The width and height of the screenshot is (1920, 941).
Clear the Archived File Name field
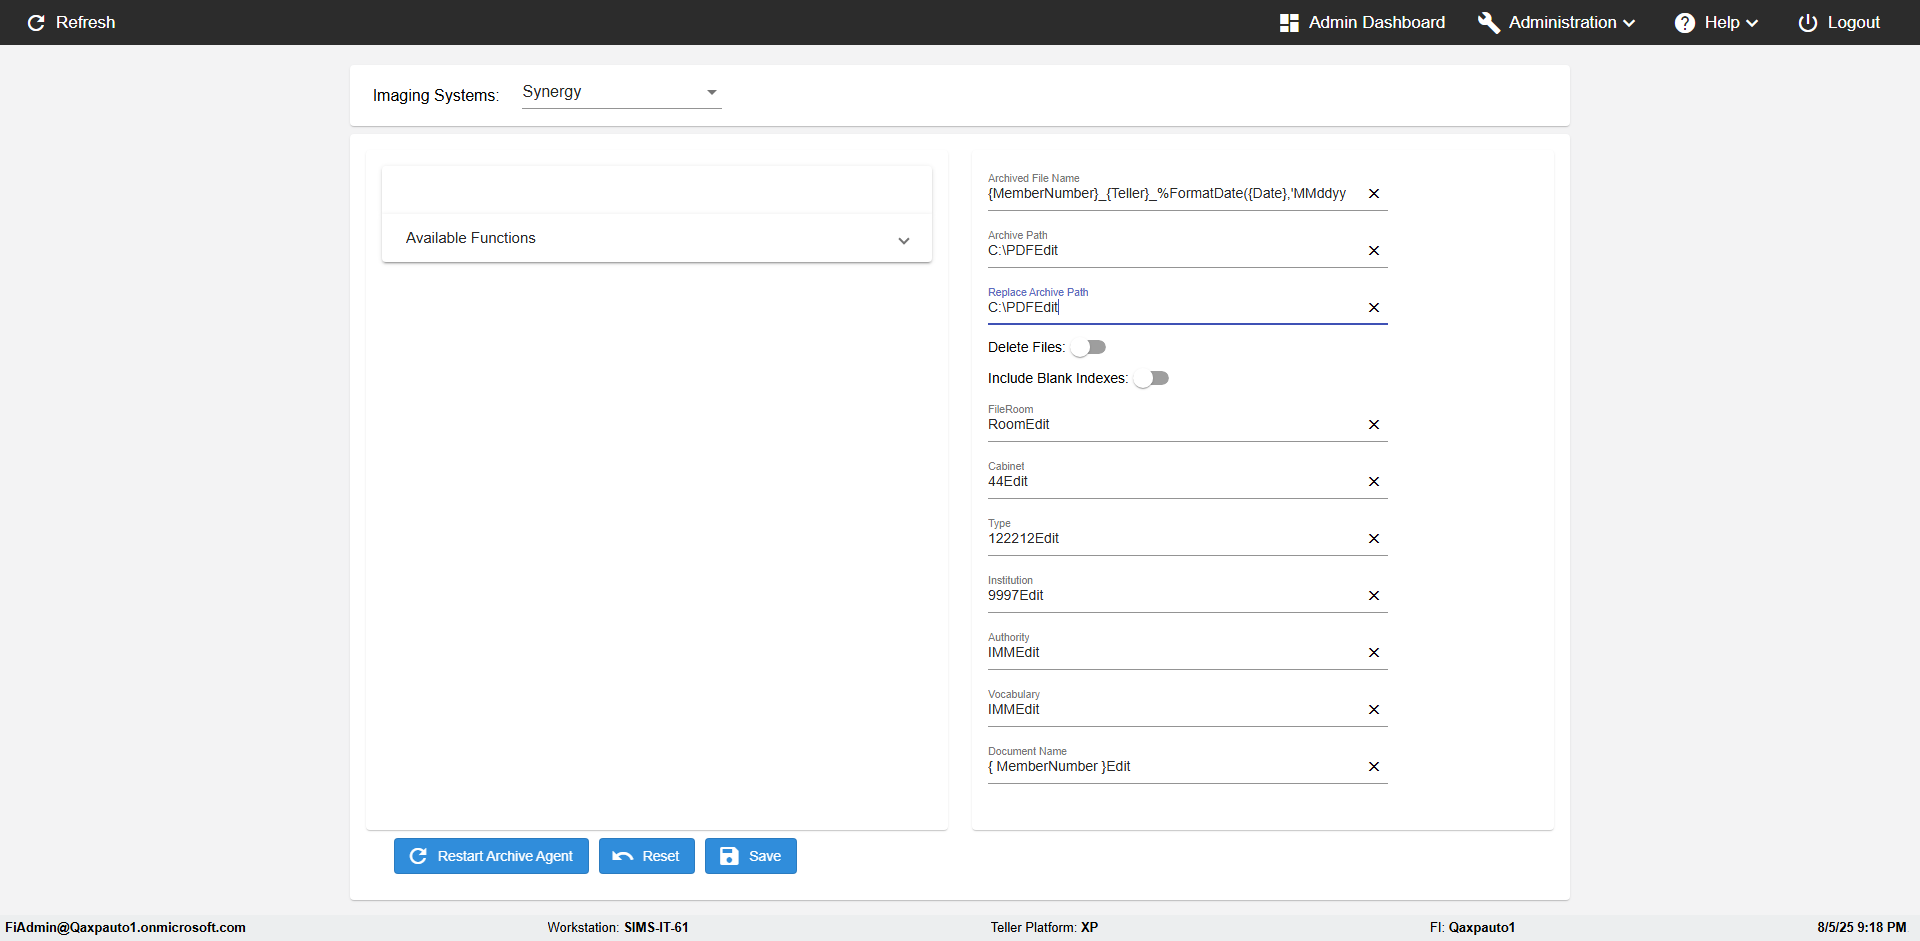[x=1373, y=194]
